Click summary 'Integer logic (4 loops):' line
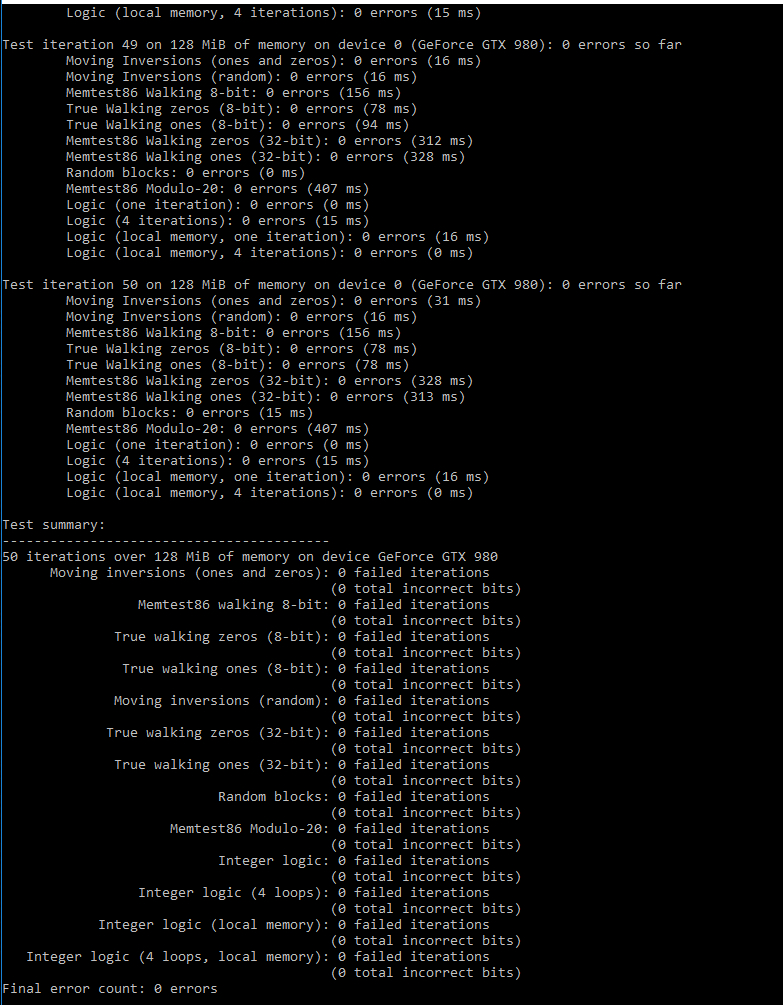Screen dimensions: 783x1005 pyautogui.click(x=314, y=893)
